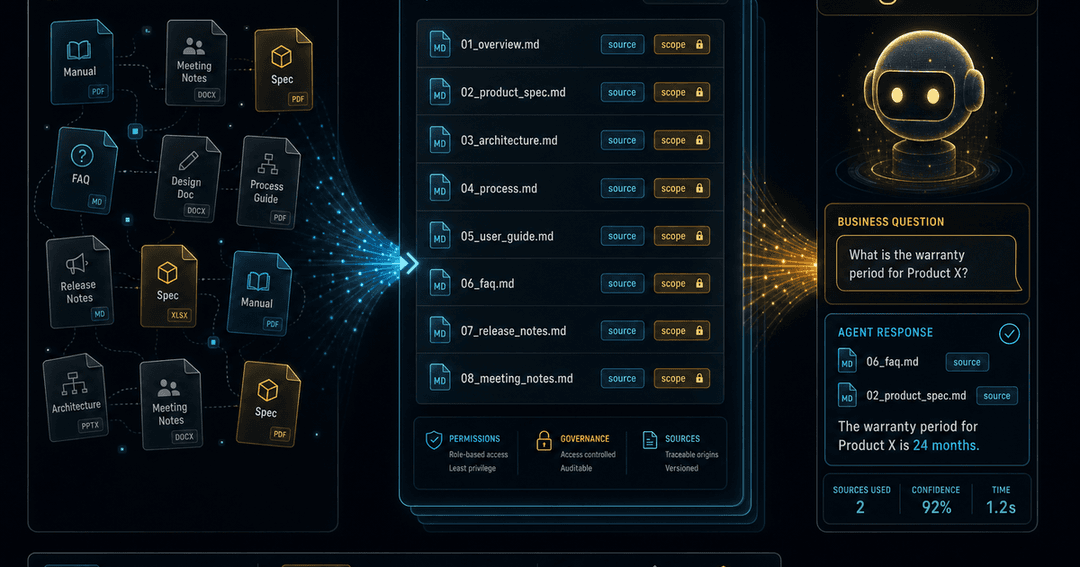Click the source button for 07_release_notes.md
The width and height of the screenshot is (1080, 567).
[x=622, y=331]
